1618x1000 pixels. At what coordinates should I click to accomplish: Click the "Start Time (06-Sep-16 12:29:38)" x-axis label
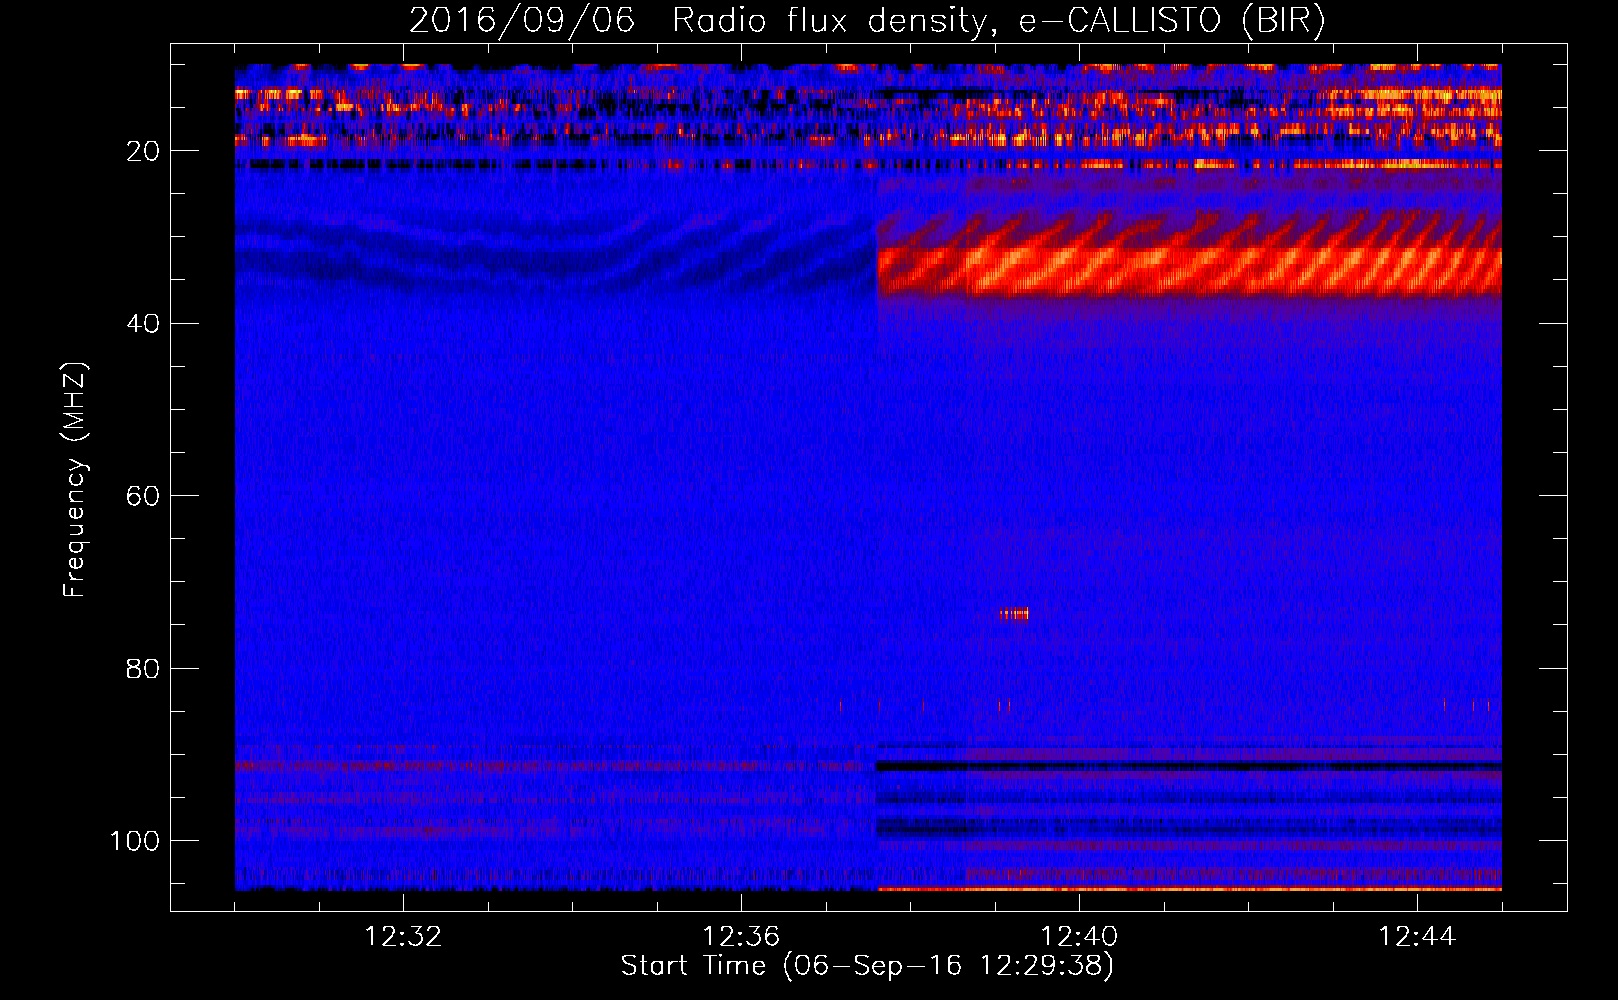click(867, 966)
